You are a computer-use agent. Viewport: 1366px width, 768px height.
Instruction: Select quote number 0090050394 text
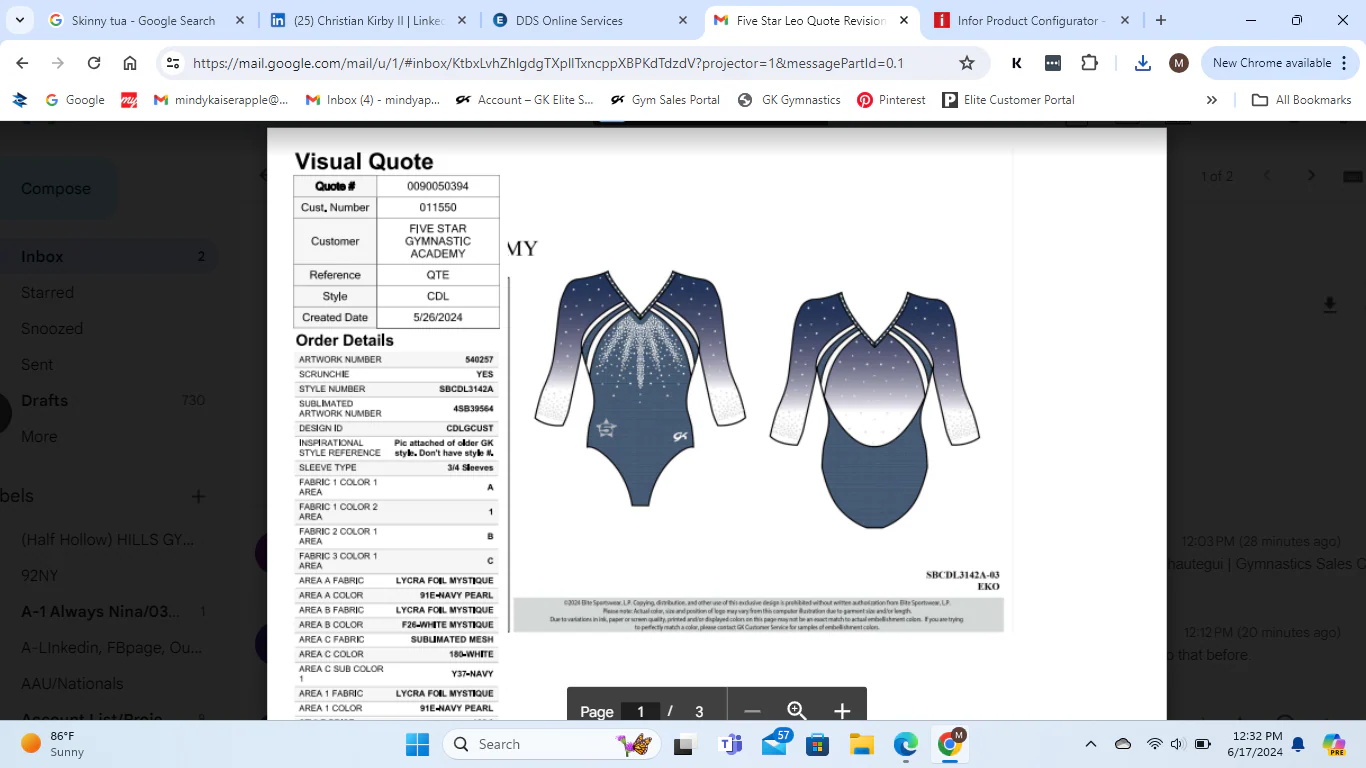[438, 186]
